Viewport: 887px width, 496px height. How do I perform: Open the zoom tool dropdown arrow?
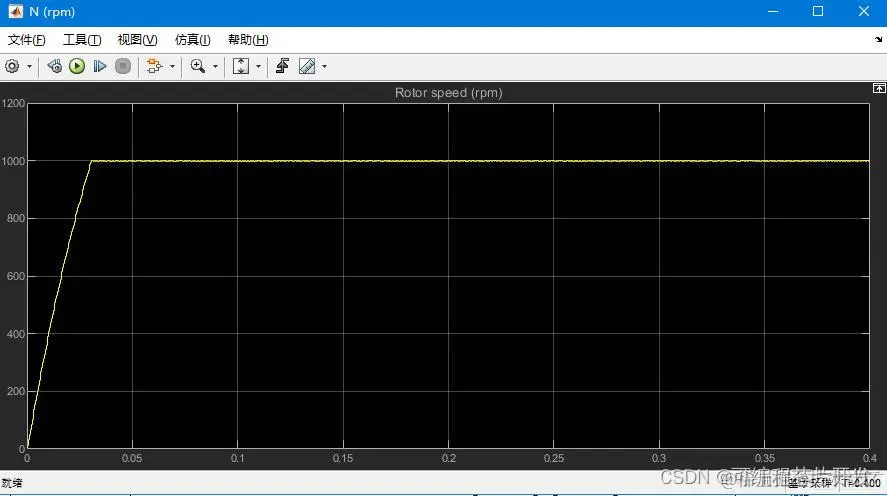[215, 67]
